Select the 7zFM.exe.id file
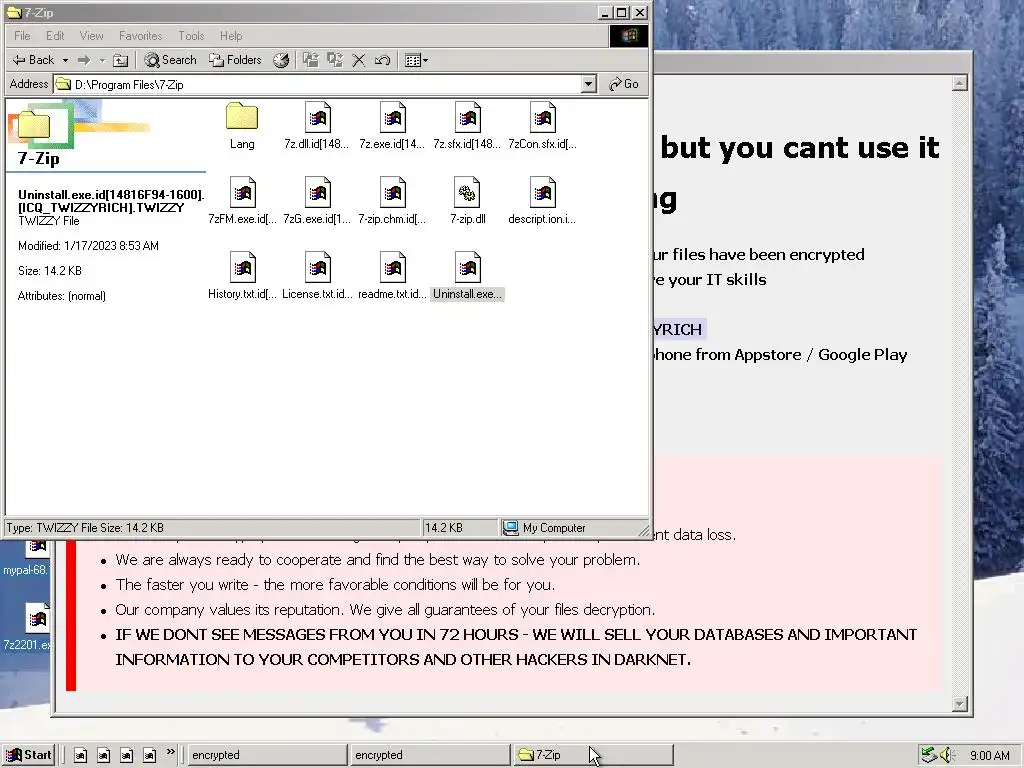Image resolution: width=1024 pixels, height=768 pixels. [x=242, y=201]
